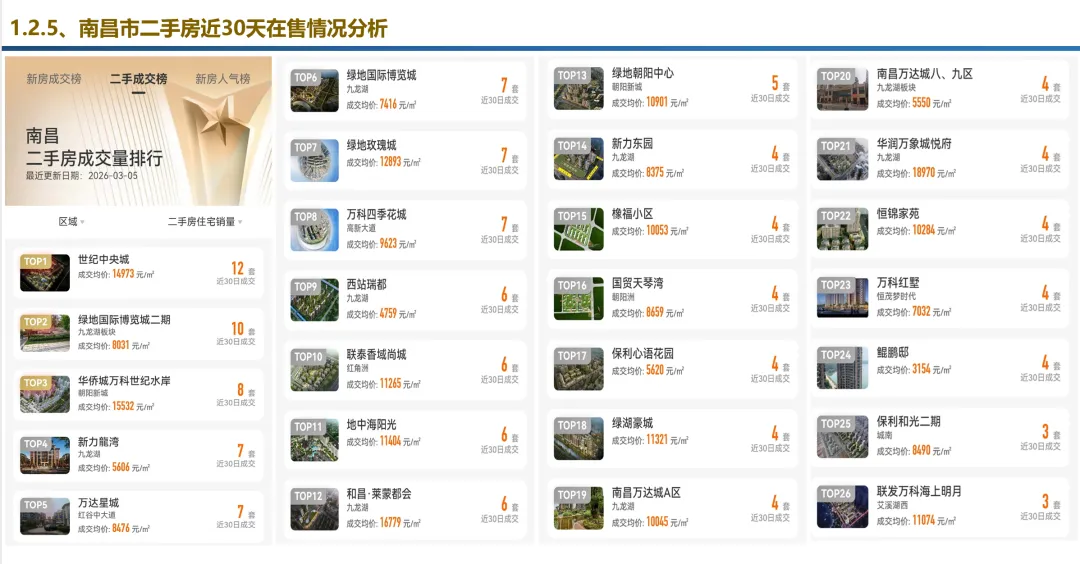1080x564 pixels.
Task: Open TOP20 南昌万达城八、九区 thumbnail
Action: coord(842,90)
